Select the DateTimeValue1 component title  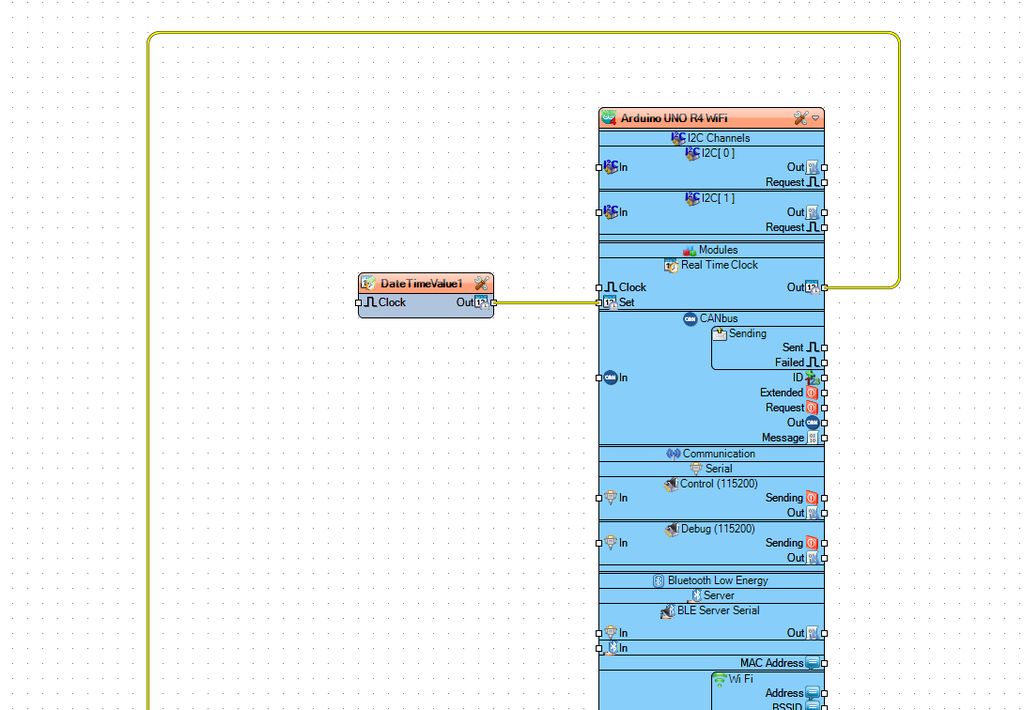click(421, 284)
